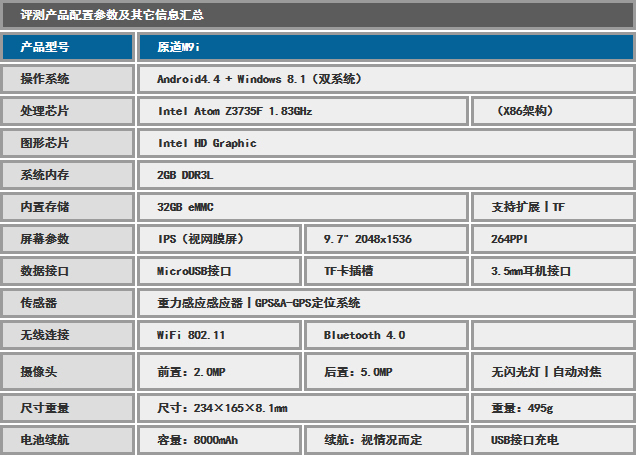Click the MicroUSB接口 cell
This screenshot has width=636, height=456.
(219, 271)
